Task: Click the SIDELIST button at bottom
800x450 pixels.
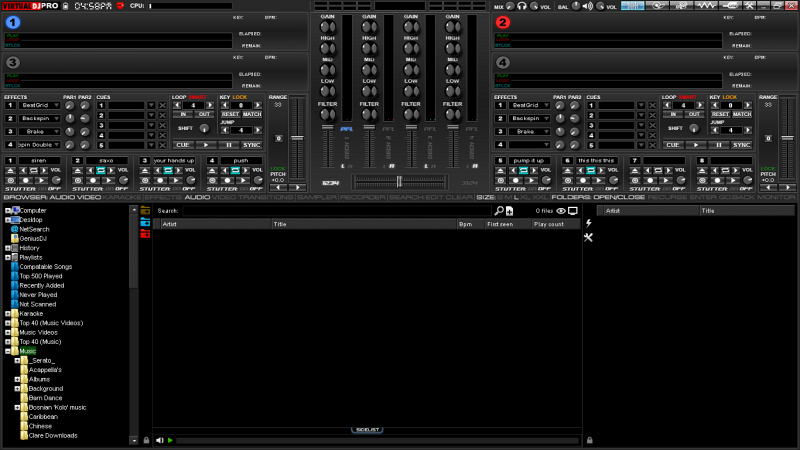Action: 367,430
